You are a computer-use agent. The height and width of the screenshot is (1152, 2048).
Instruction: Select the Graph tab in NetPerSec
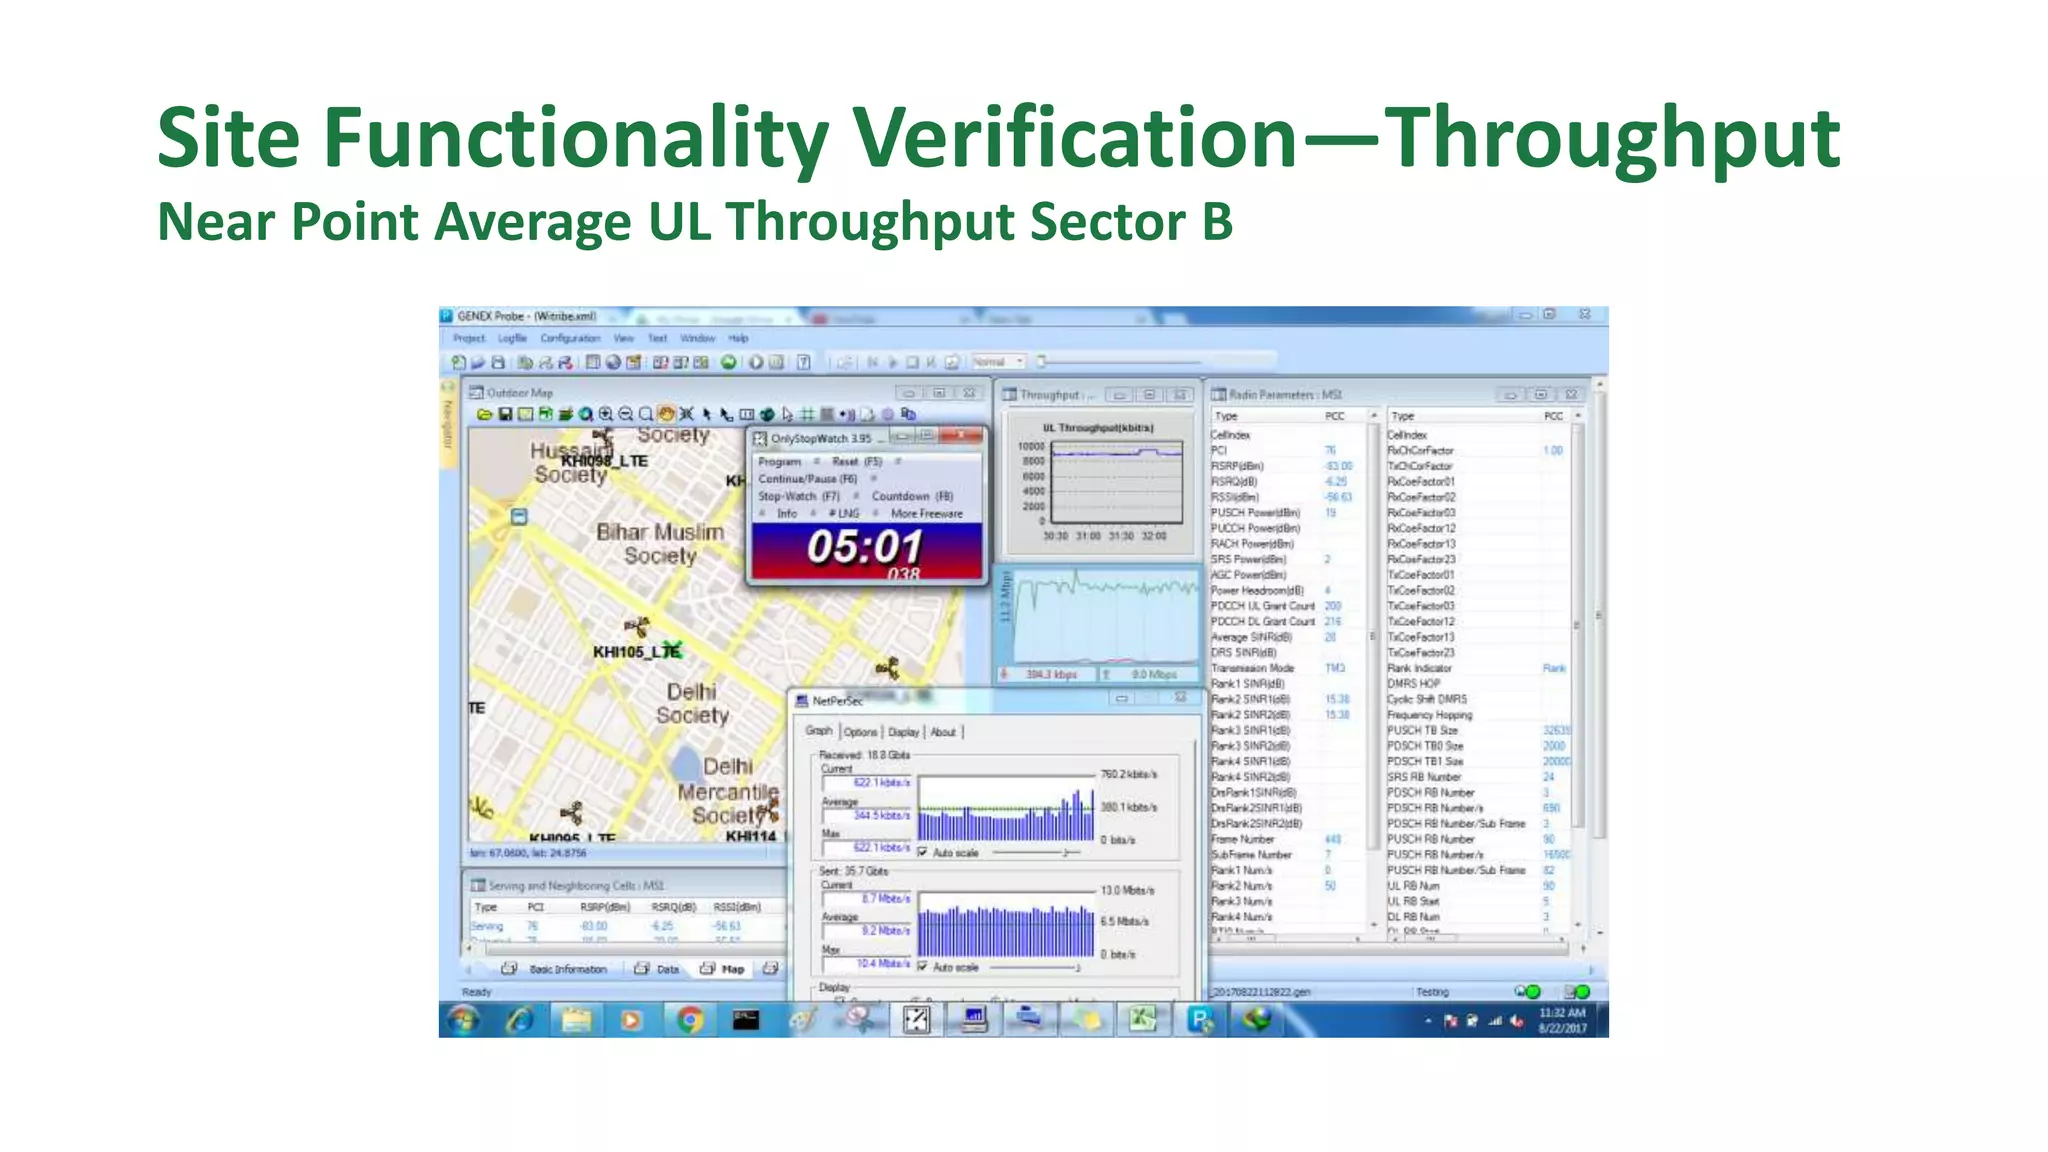[819, 731]
